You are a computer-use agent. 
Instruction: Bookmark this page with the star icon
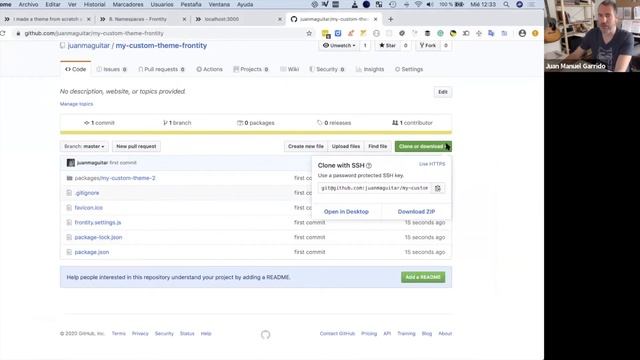pyautogui.click(x=309, y=33)
